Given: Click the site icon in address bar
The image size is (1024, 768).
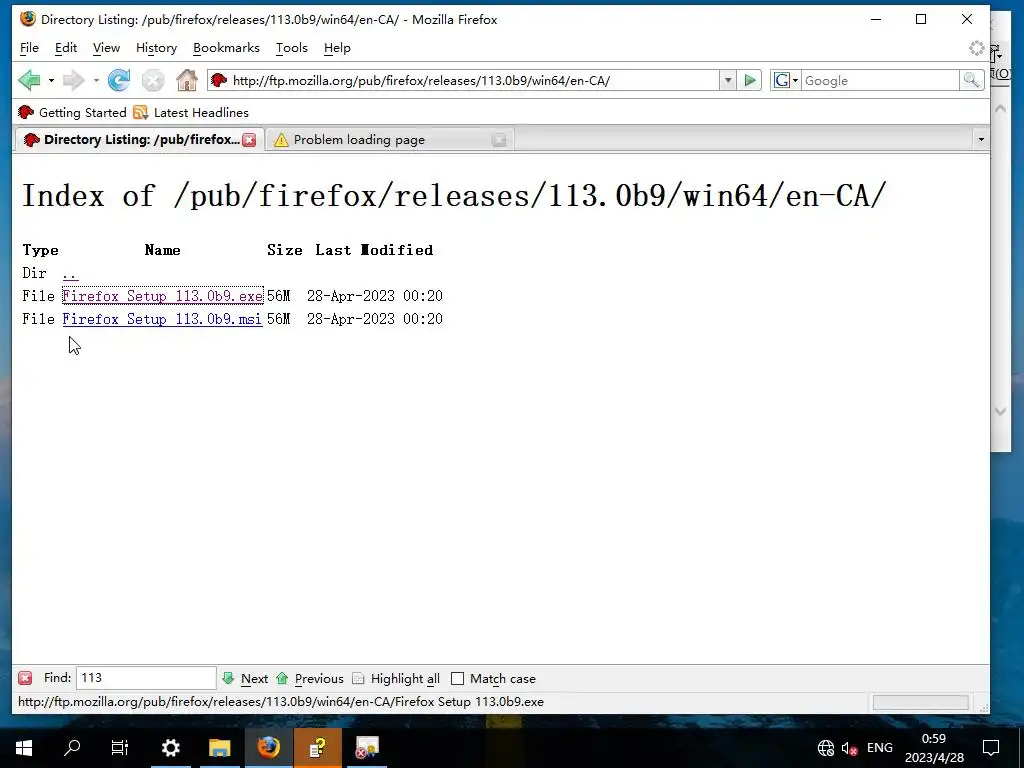Looking at the screenshot, I should coord(219,80).
